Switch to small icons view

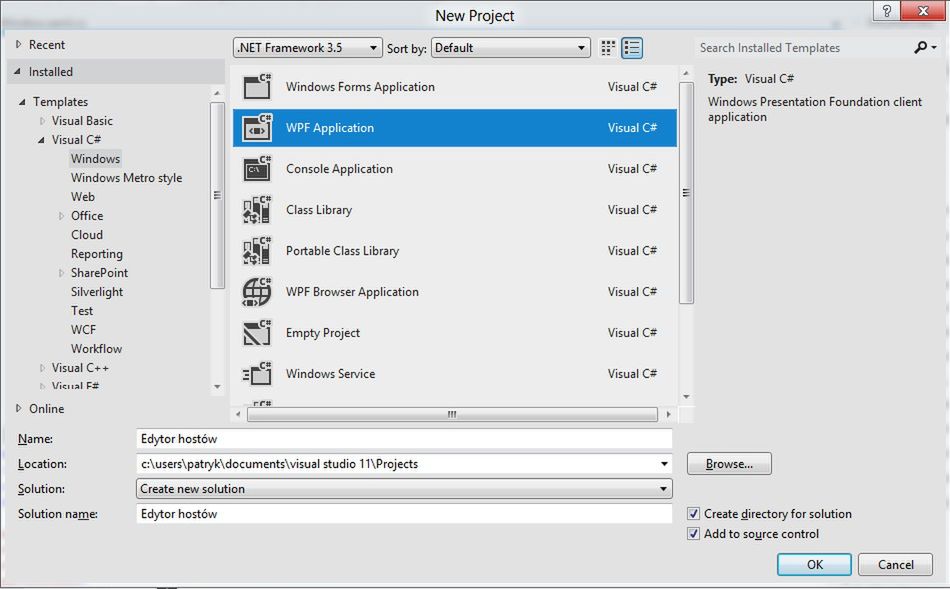pos(608,48)
